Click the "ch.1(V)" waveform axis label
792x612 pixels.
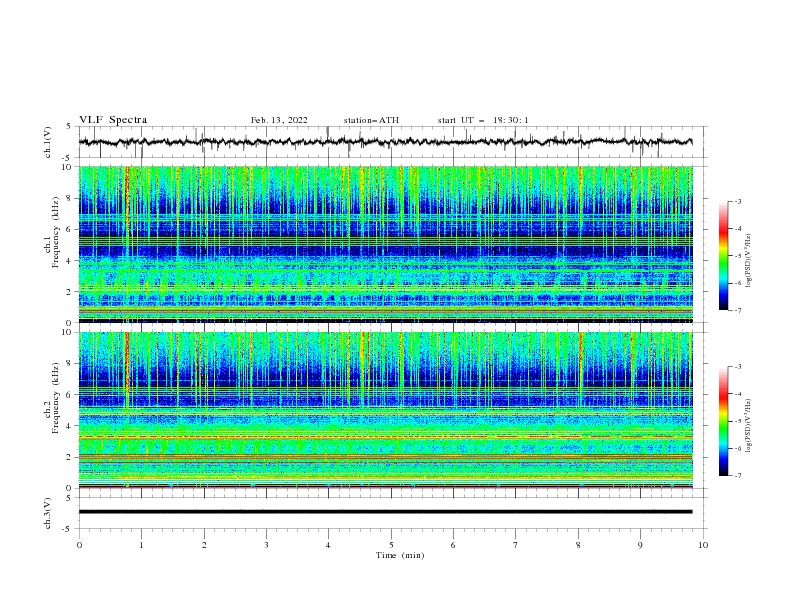[48, 142]
